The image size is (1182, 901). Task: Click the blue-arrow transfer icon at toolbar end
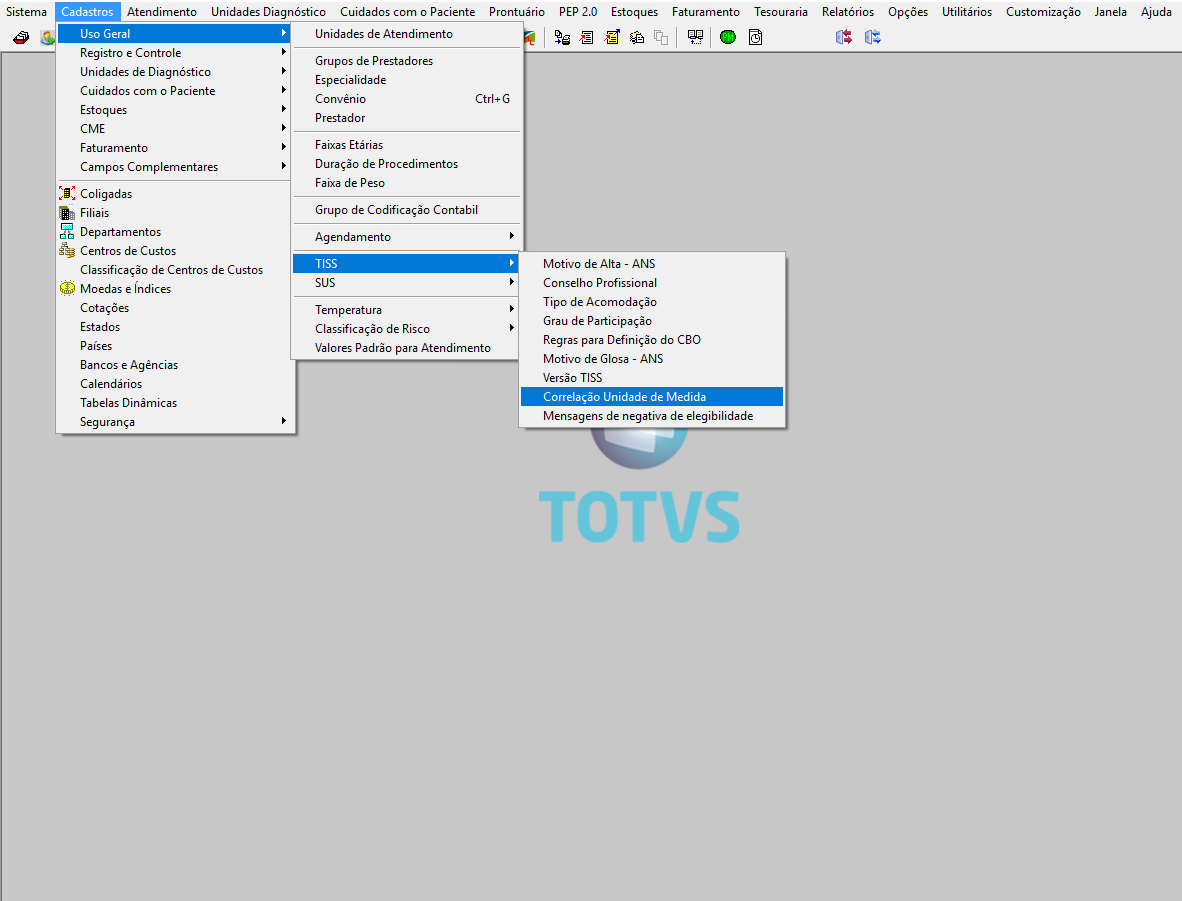point(873,37)
